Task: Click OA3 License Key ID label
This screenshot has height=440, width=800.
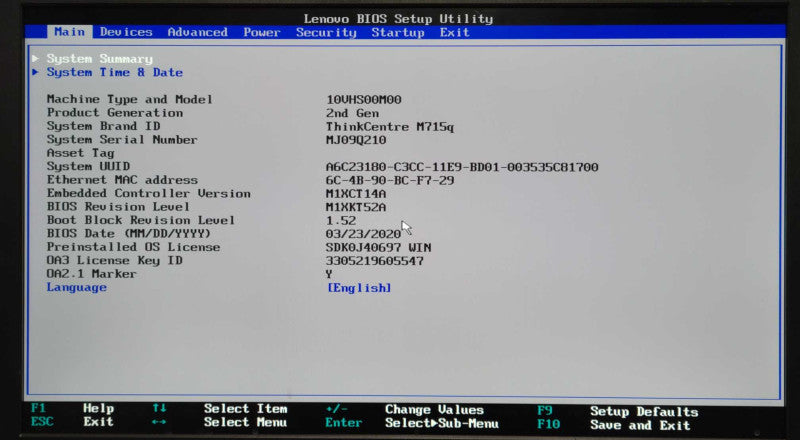Action: pyautogui.click(x=115, y=260)
